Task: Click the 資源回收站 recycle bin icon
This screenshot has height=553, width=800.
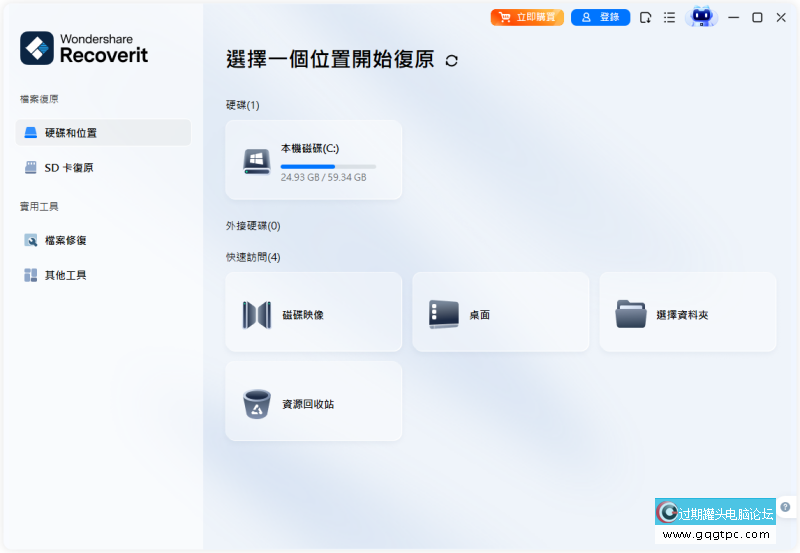Action: pyautogui.click(x=257, y=404)
